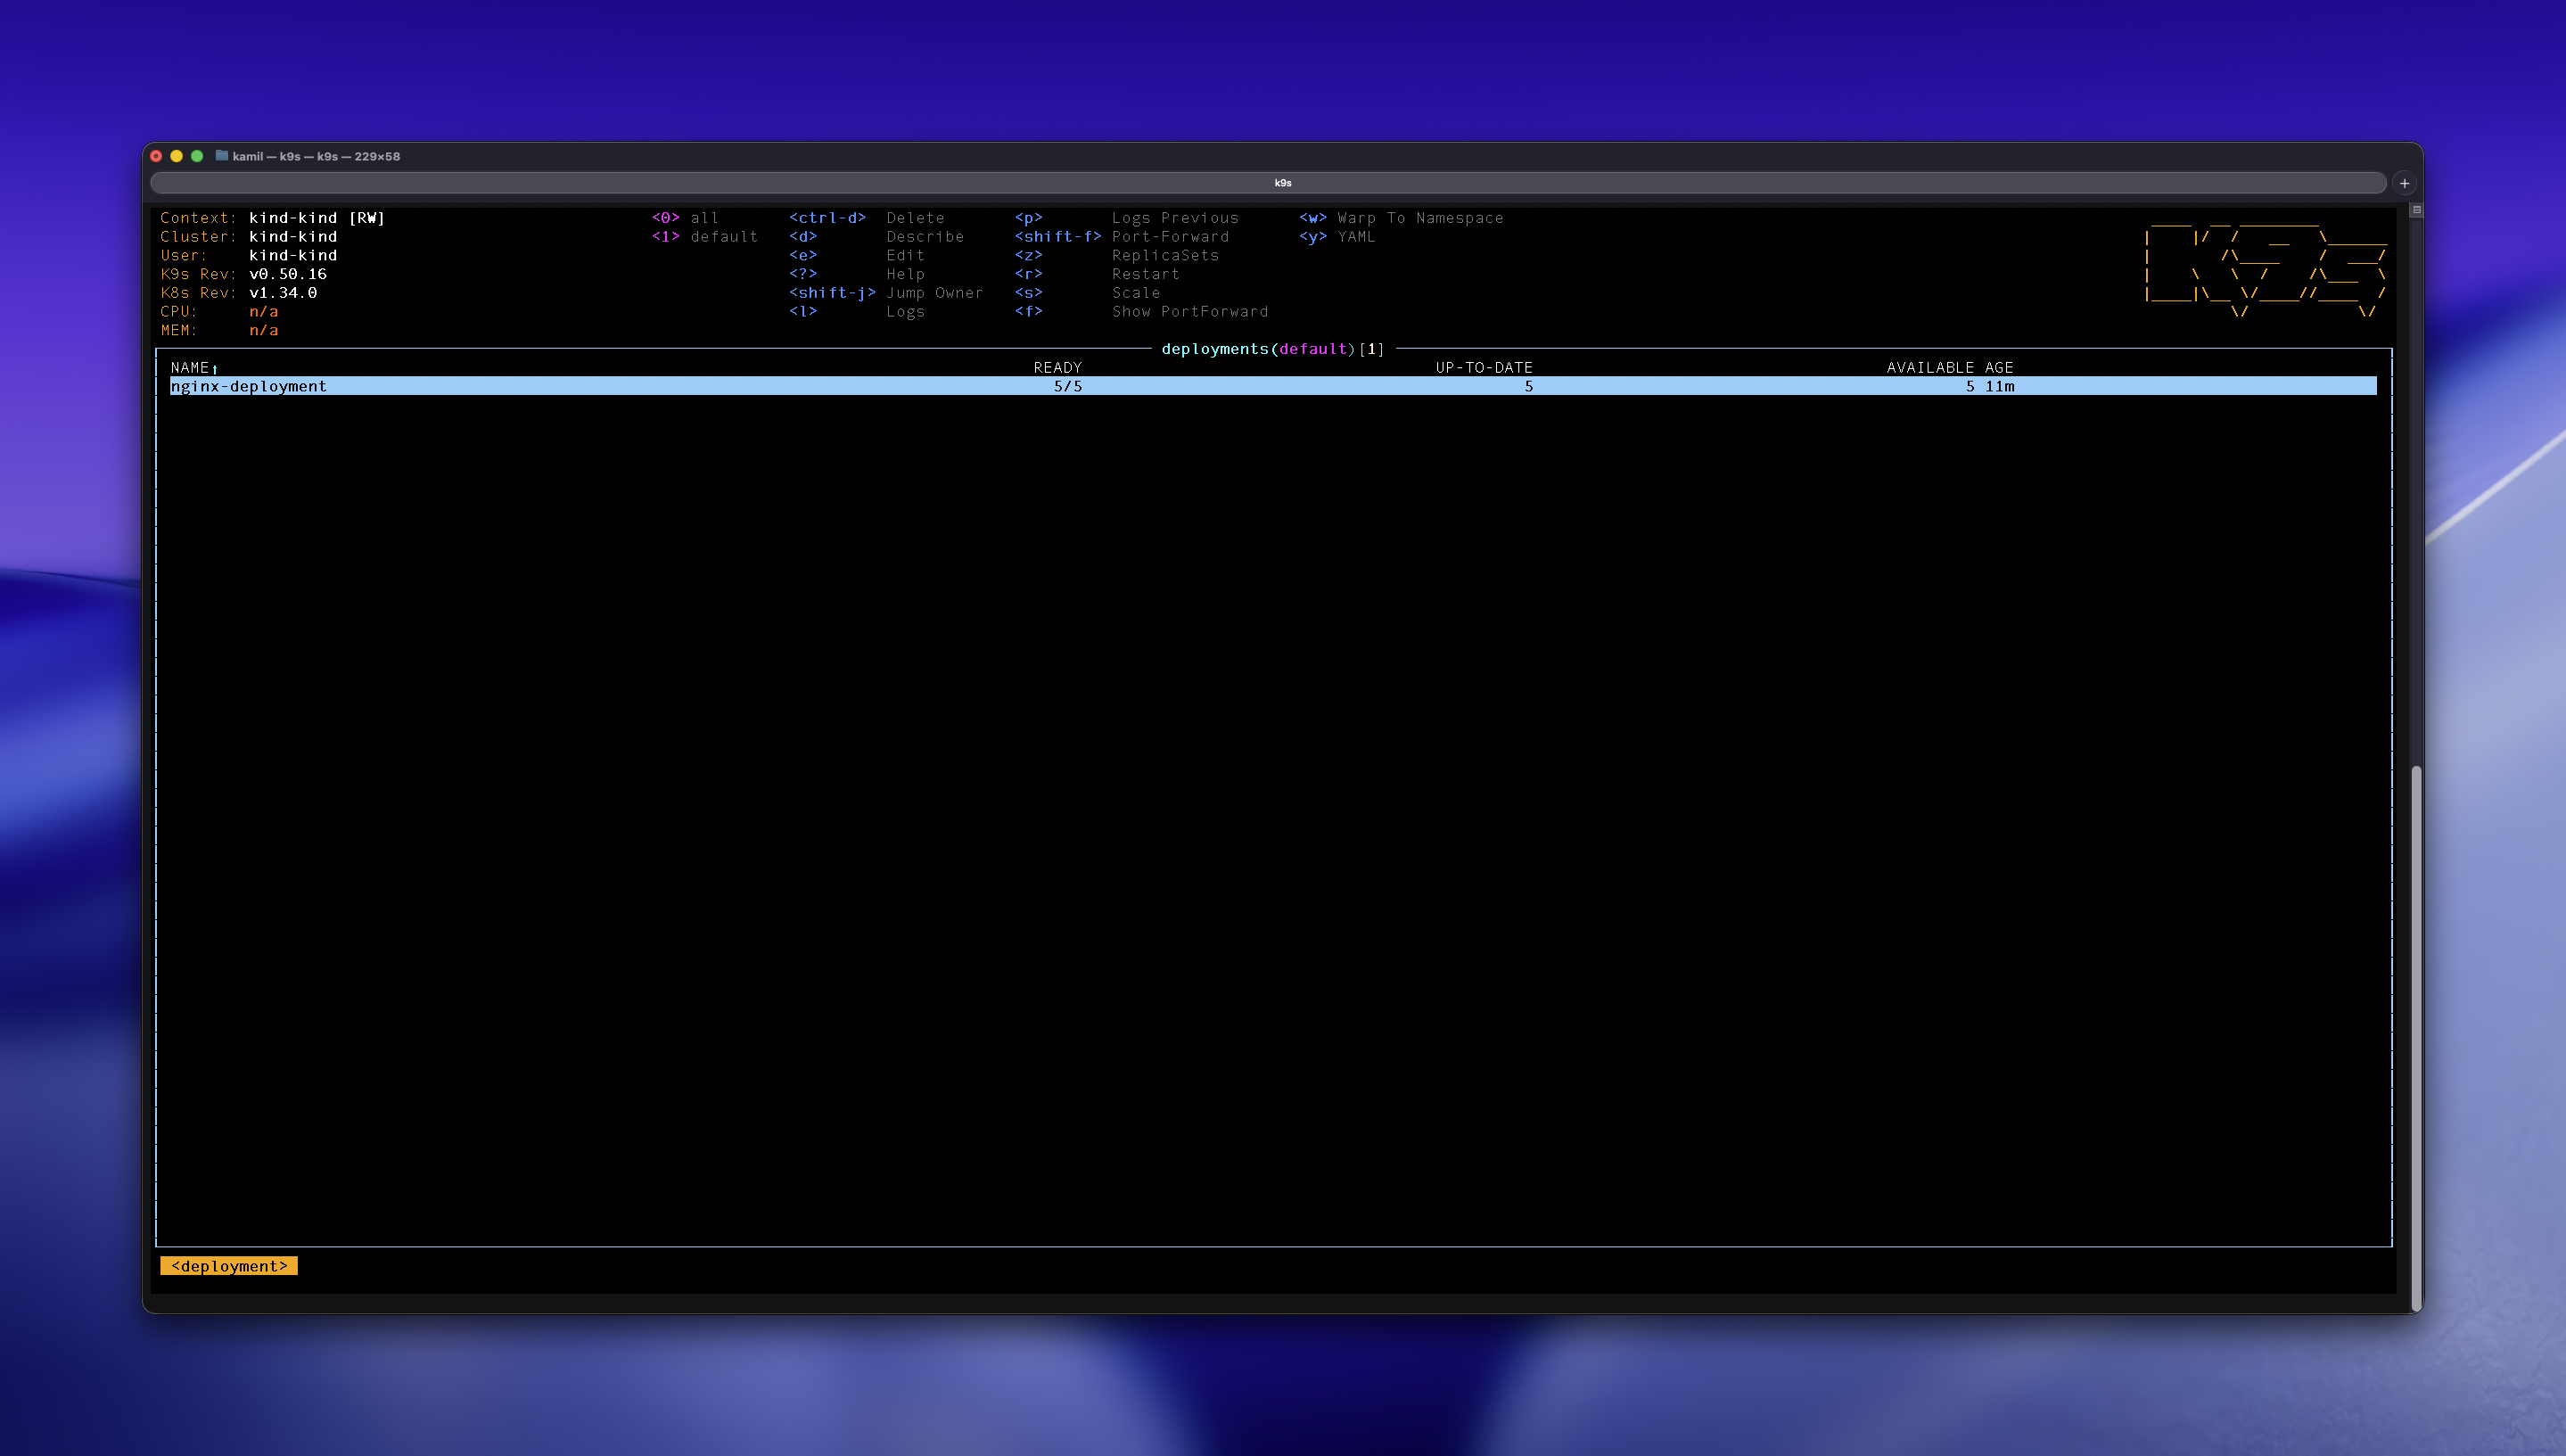The height and width of the screenshot is (1456, 2566).
Task: Click the K8s Rev value v1.34.0
Action: point(283,293)
